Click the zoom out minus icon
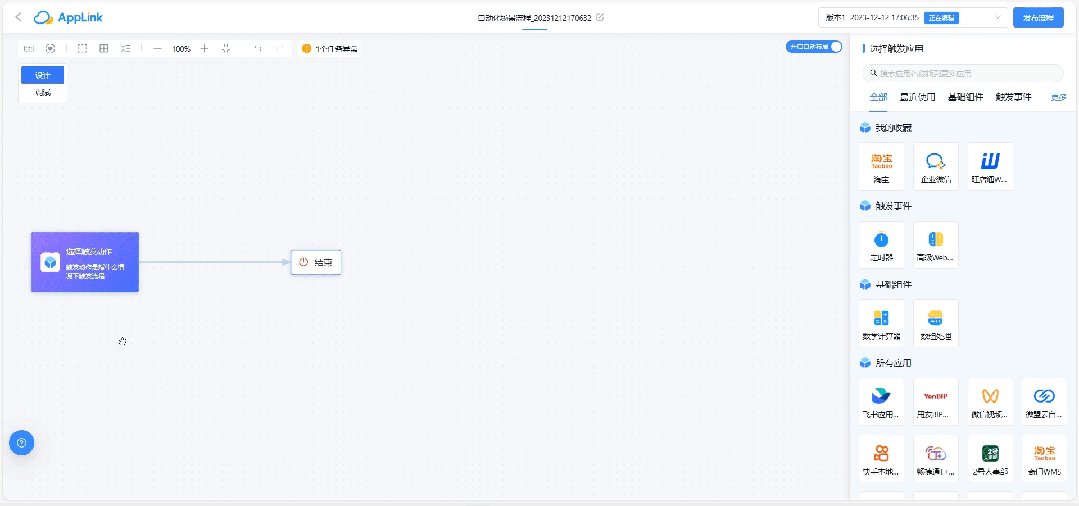 pos(157,48)
